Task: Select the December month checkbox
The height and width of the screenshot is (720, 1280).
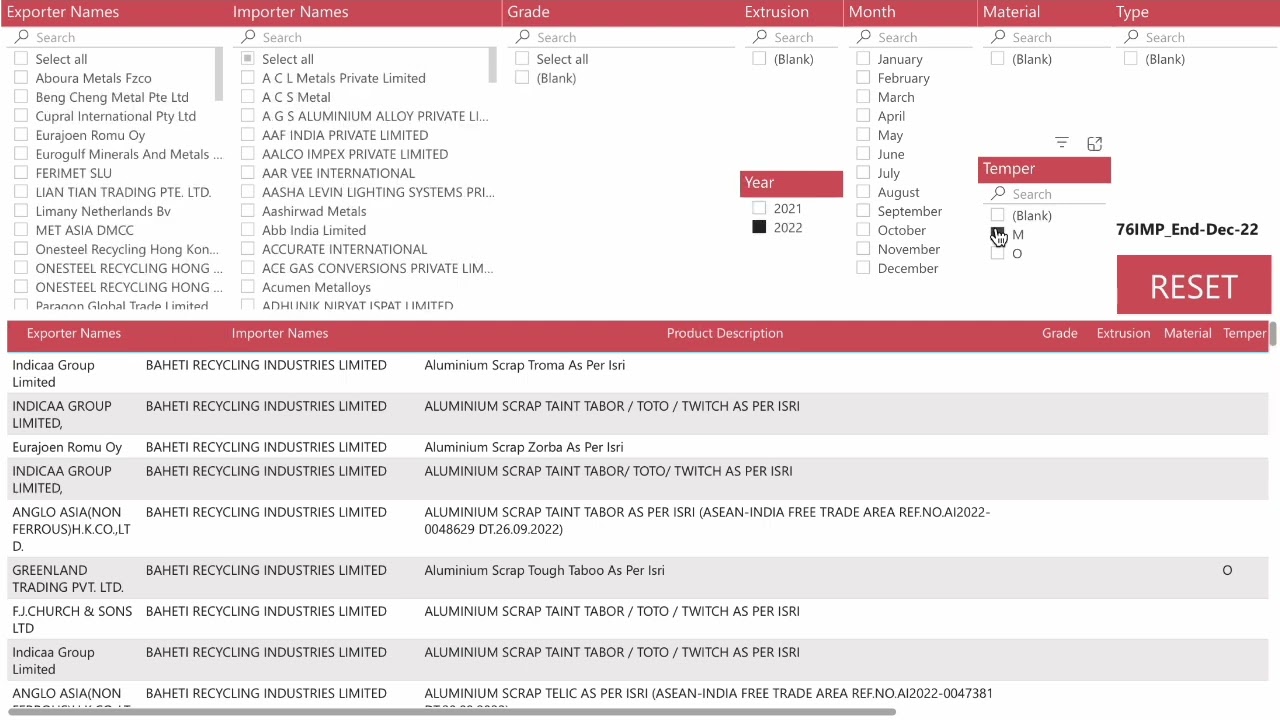Action: [863, 268]
